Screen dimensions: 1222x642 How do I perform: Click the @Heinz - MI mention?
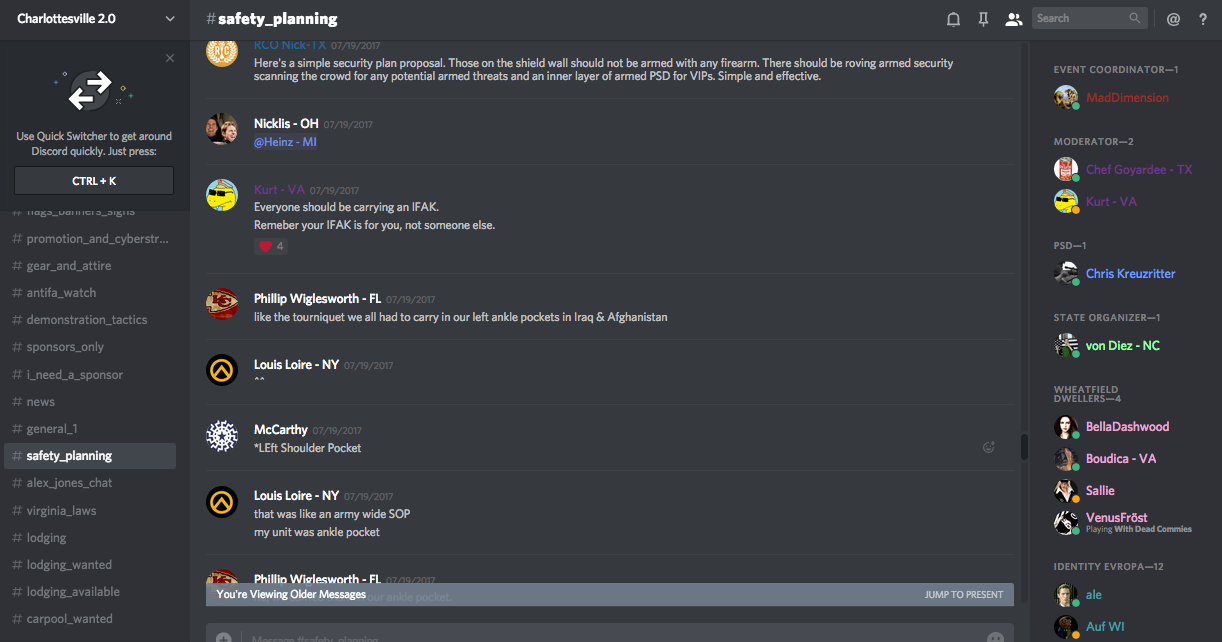285,142
